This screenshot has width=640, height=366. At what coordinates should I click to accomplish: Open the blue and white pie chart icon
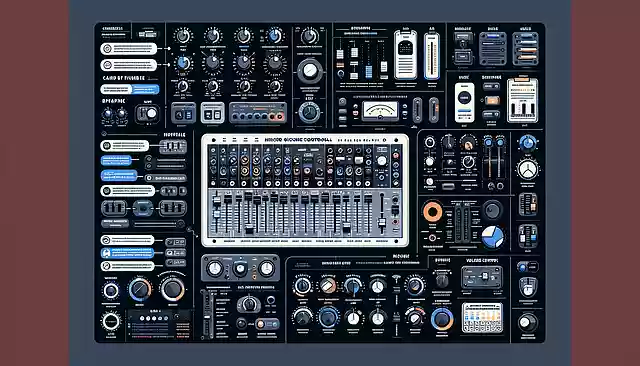click(493, 237)
